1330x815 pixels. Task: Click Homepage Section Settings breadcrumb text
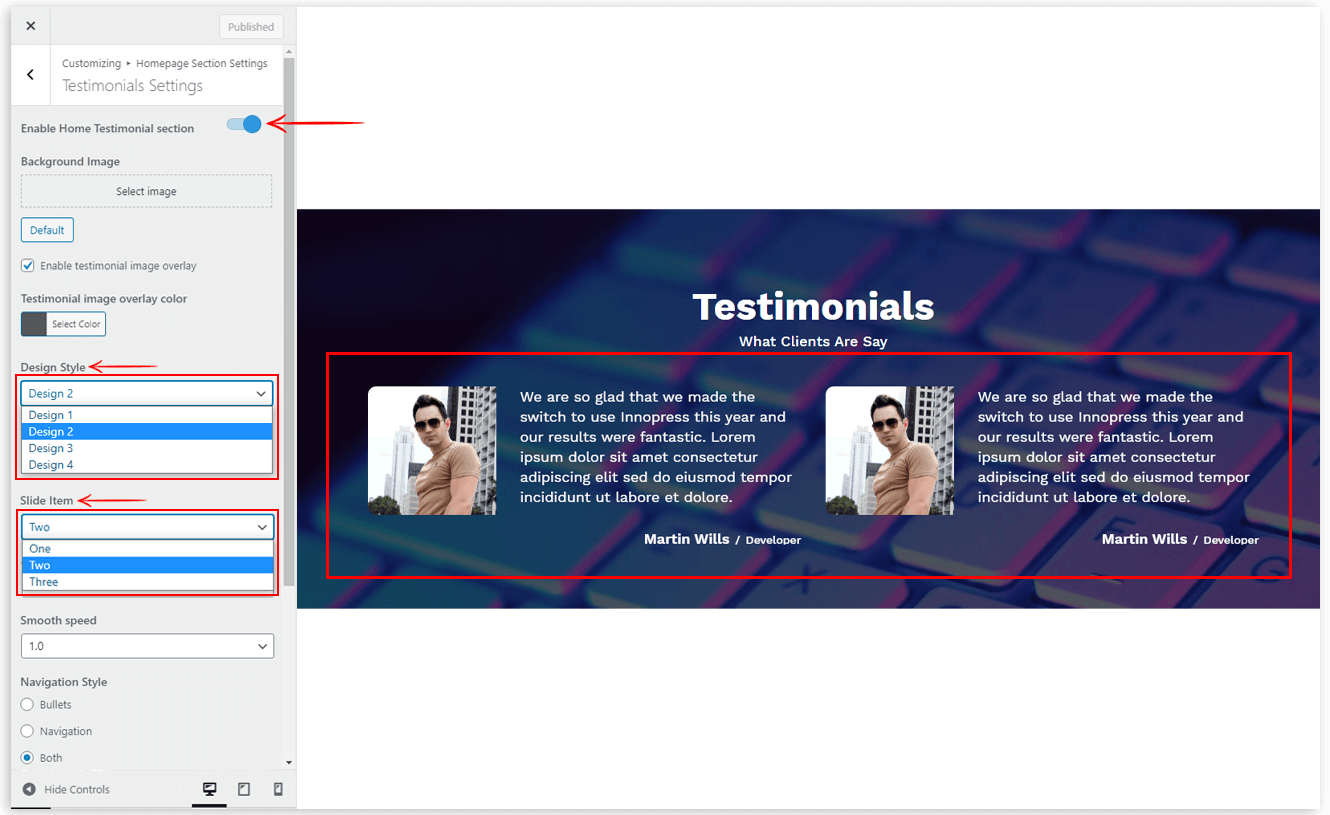point(202,64)
